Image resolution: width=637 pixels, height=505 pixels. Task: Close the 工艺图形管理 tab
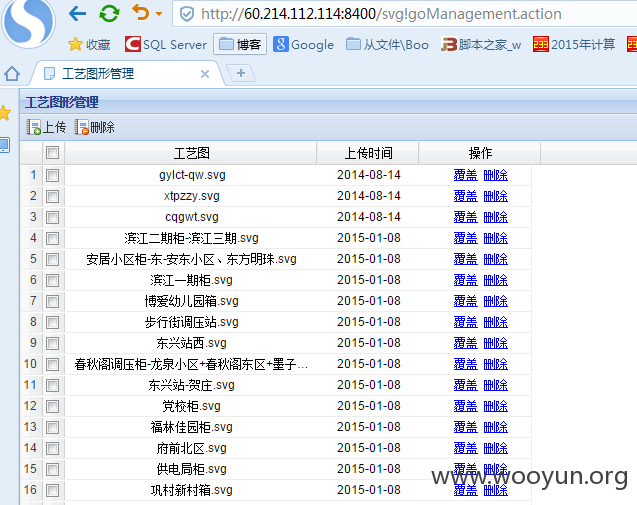(205, 74)
